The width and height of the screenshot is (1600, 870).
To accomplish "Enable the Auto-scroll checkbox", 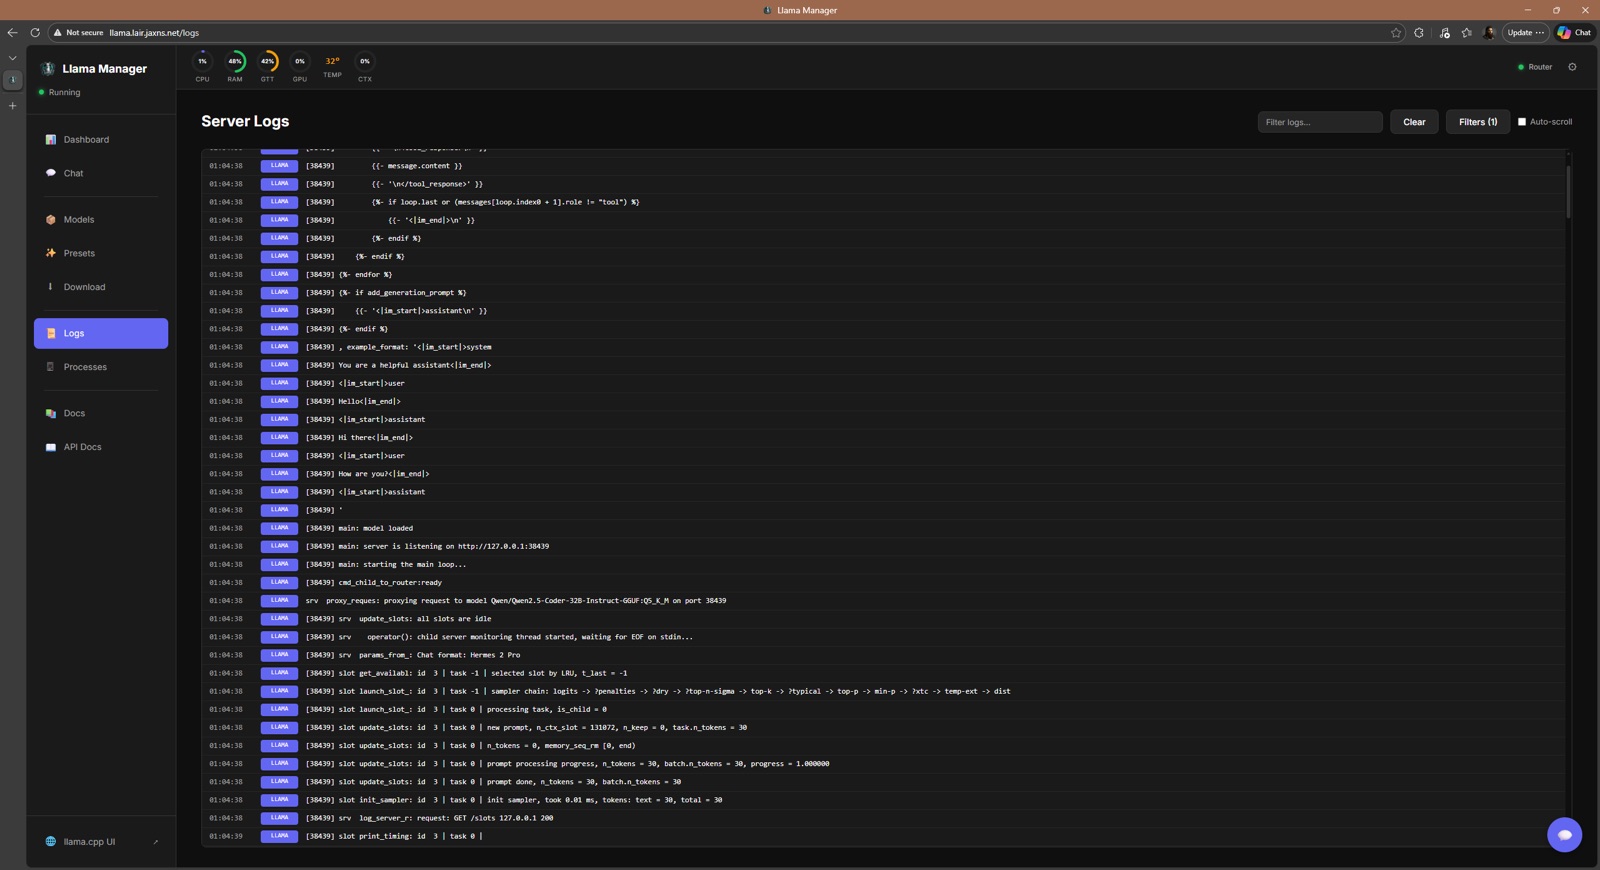I will point(1522,122).
